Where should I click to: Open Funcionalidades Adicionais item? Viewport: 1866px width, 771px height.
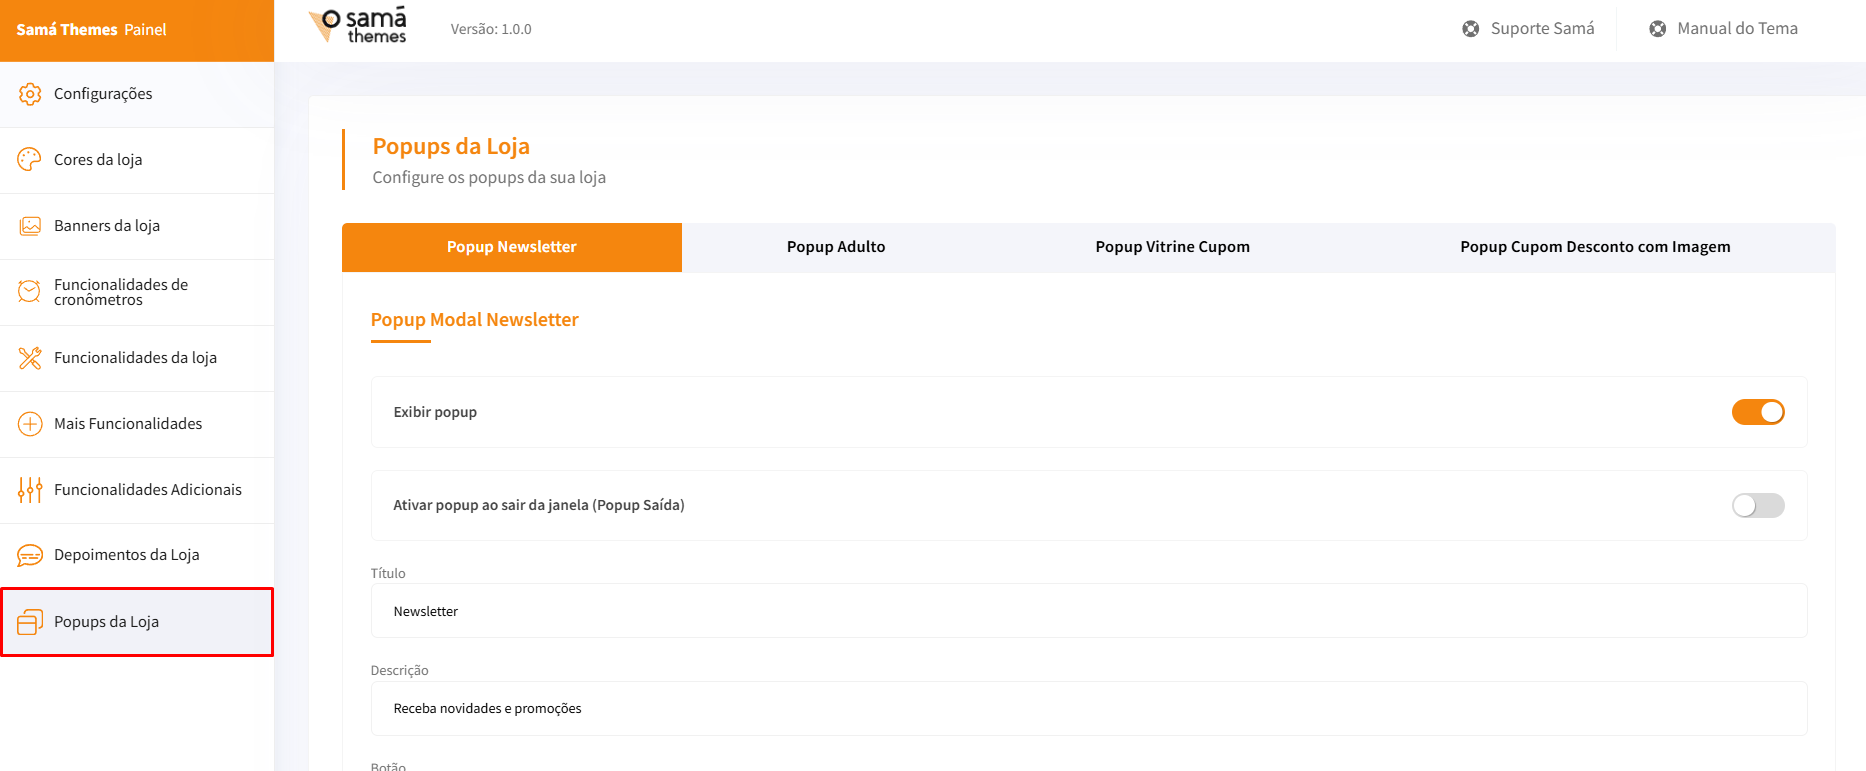pyautogui.click(x=137, y=490)
